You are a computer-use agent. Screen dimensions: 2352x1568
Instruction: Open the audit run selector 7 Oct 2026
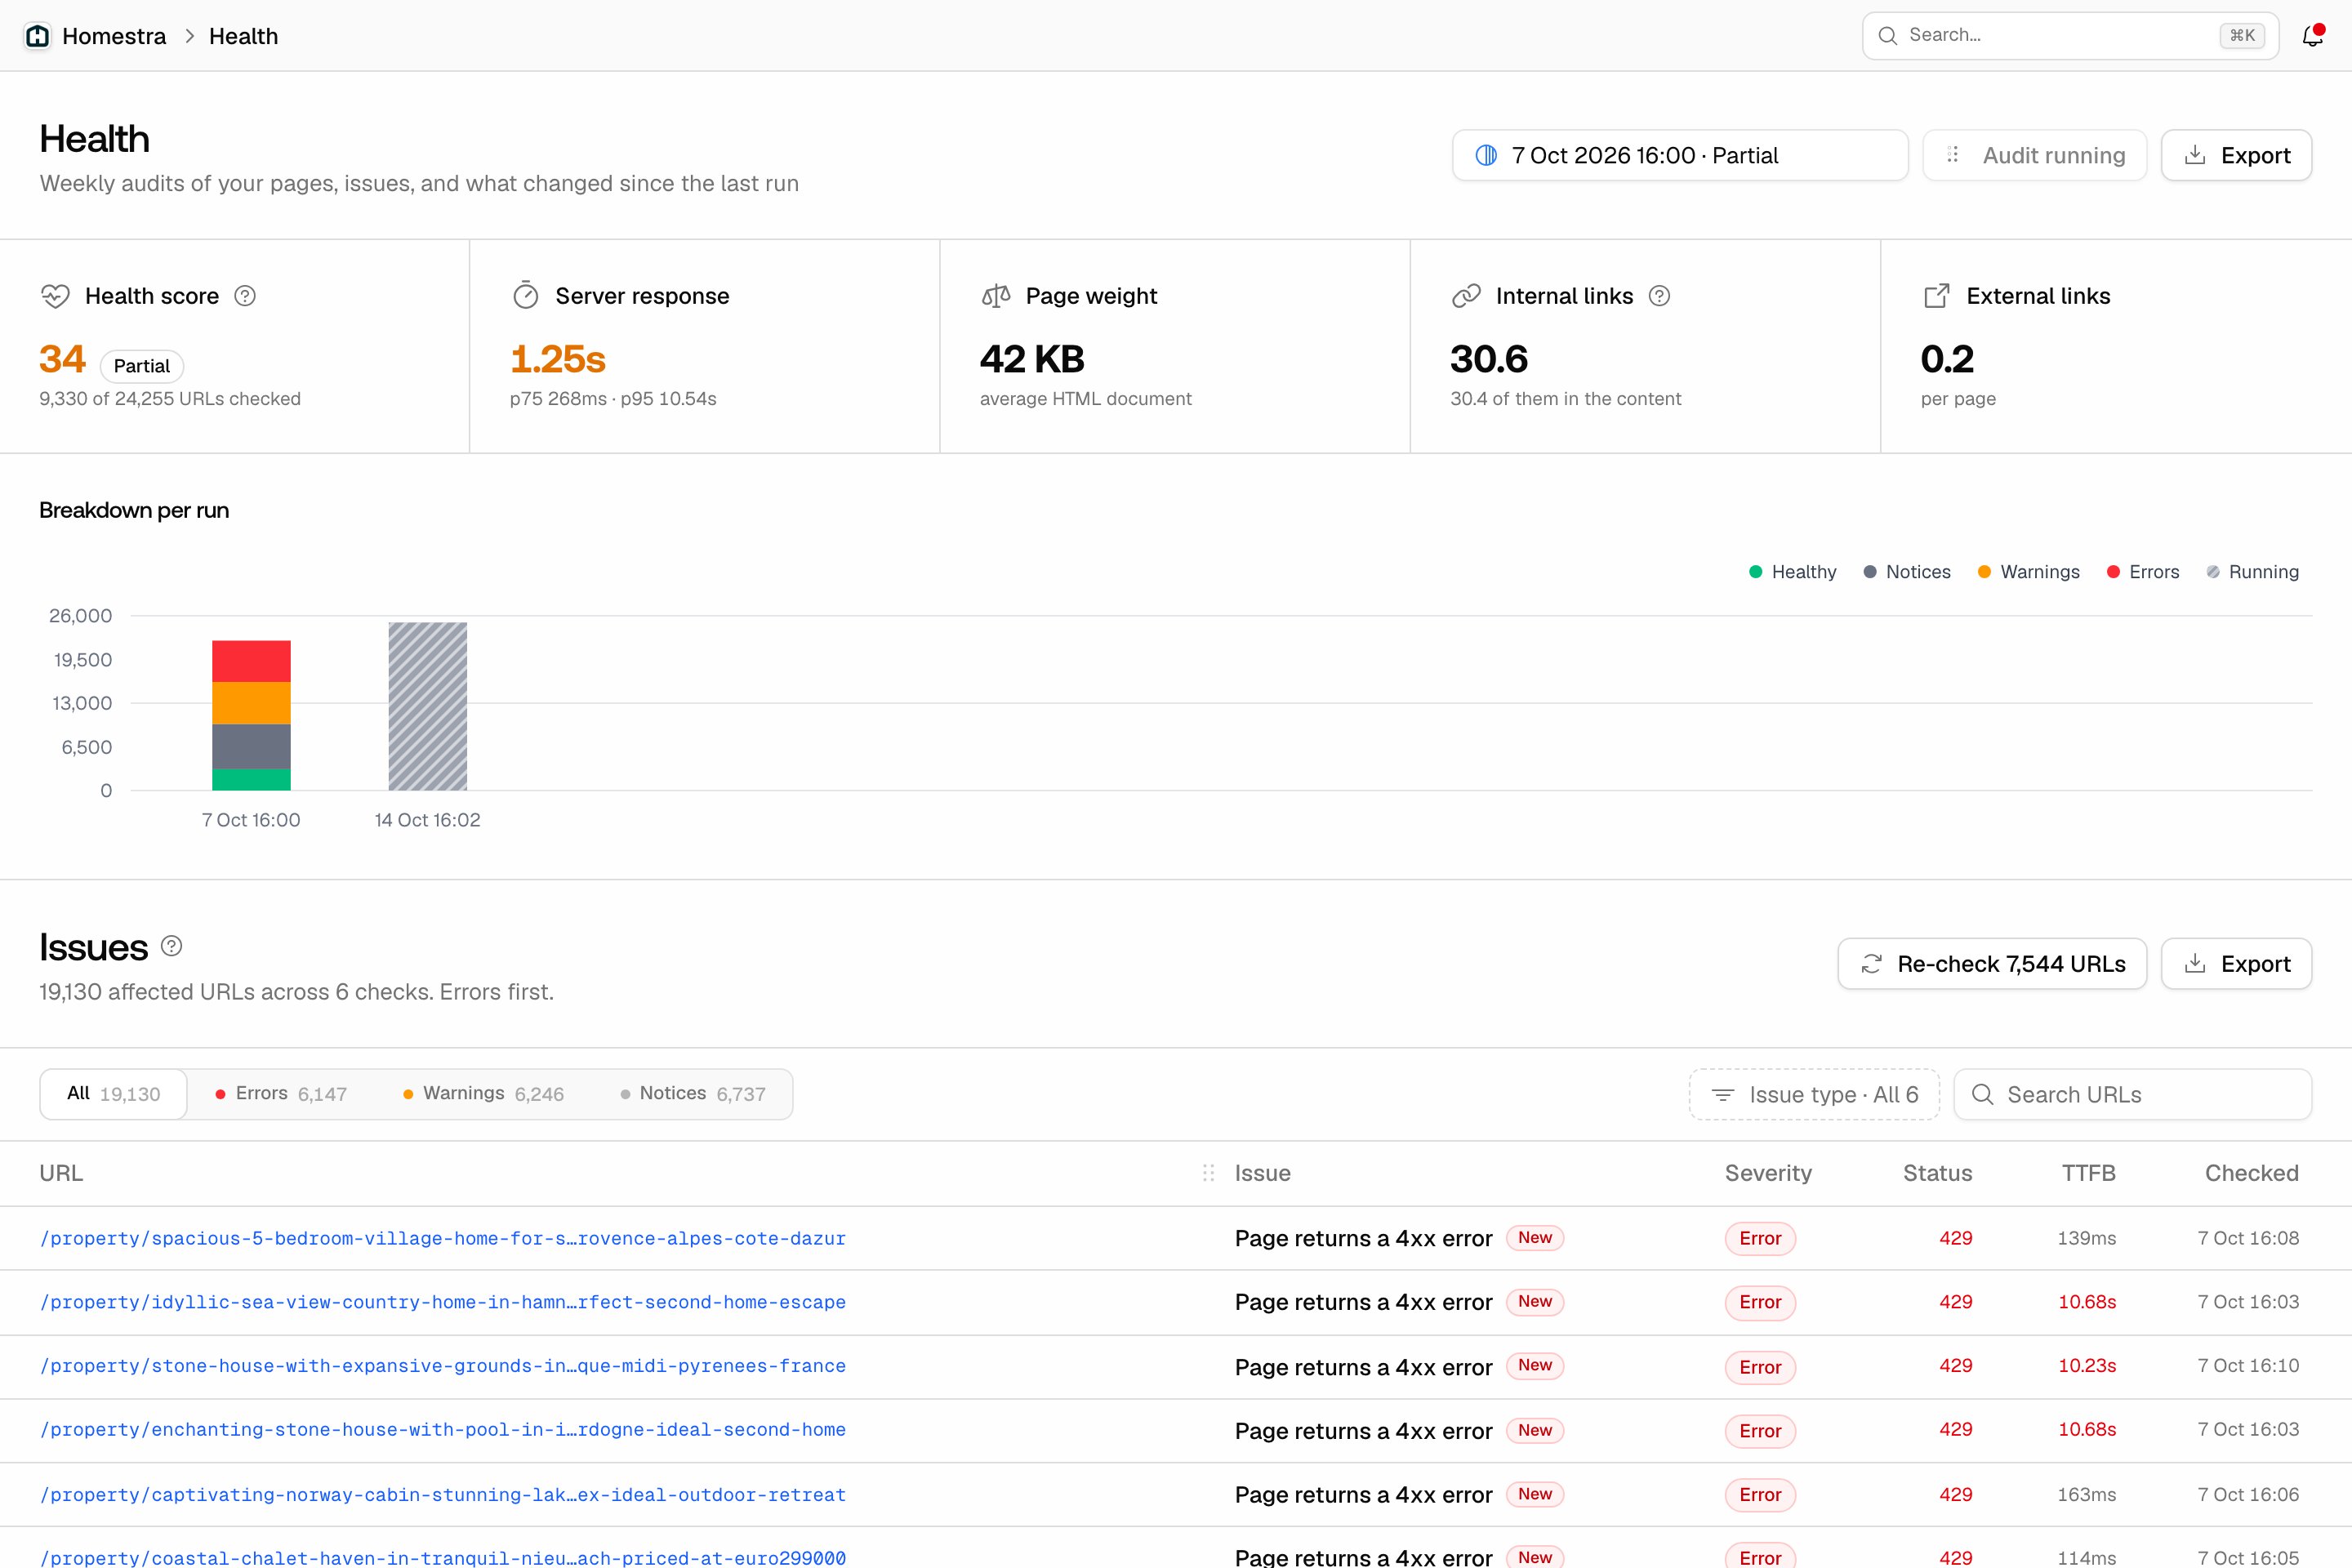(1680, 155)
